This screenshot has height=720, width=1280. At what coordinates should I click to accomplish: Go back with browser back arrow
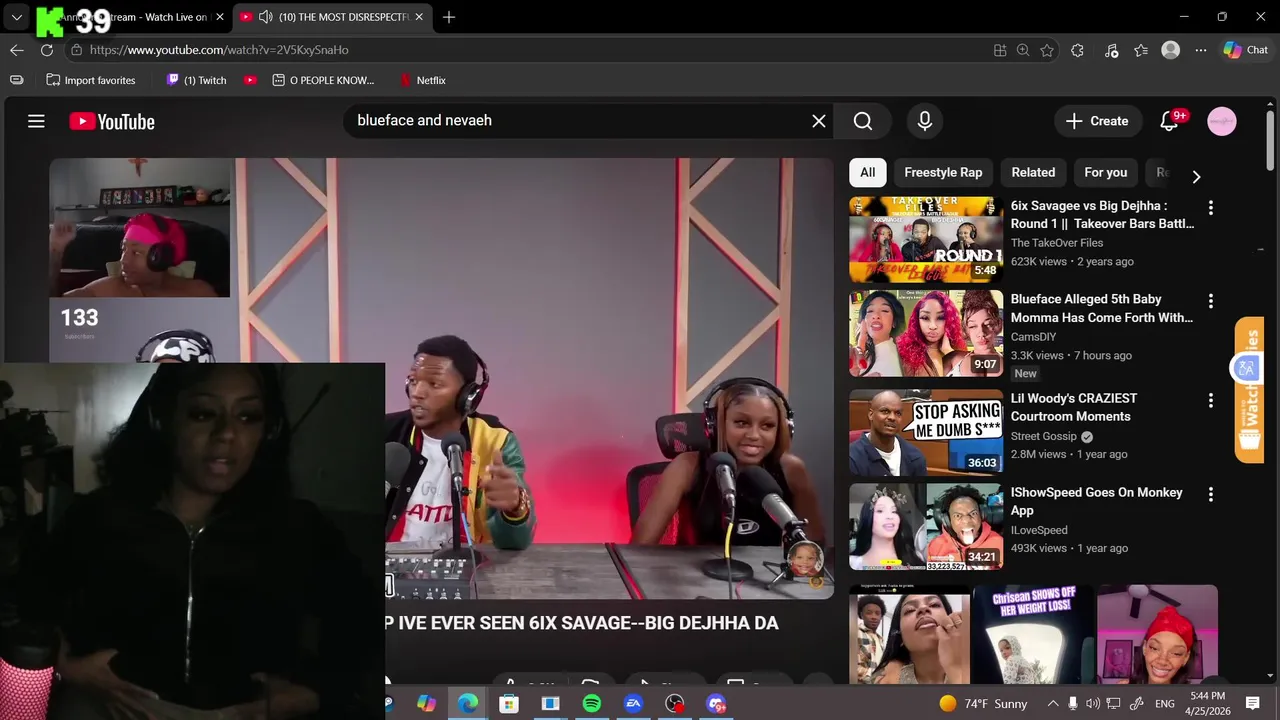(x=17, y=50)
